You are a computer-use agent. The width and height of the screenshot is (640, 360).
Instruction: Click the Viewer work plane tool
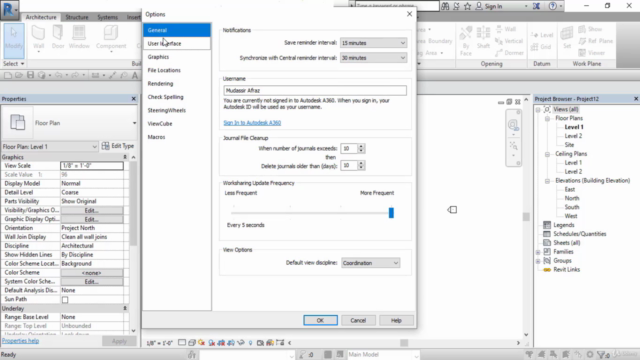[x=591, y=53]
